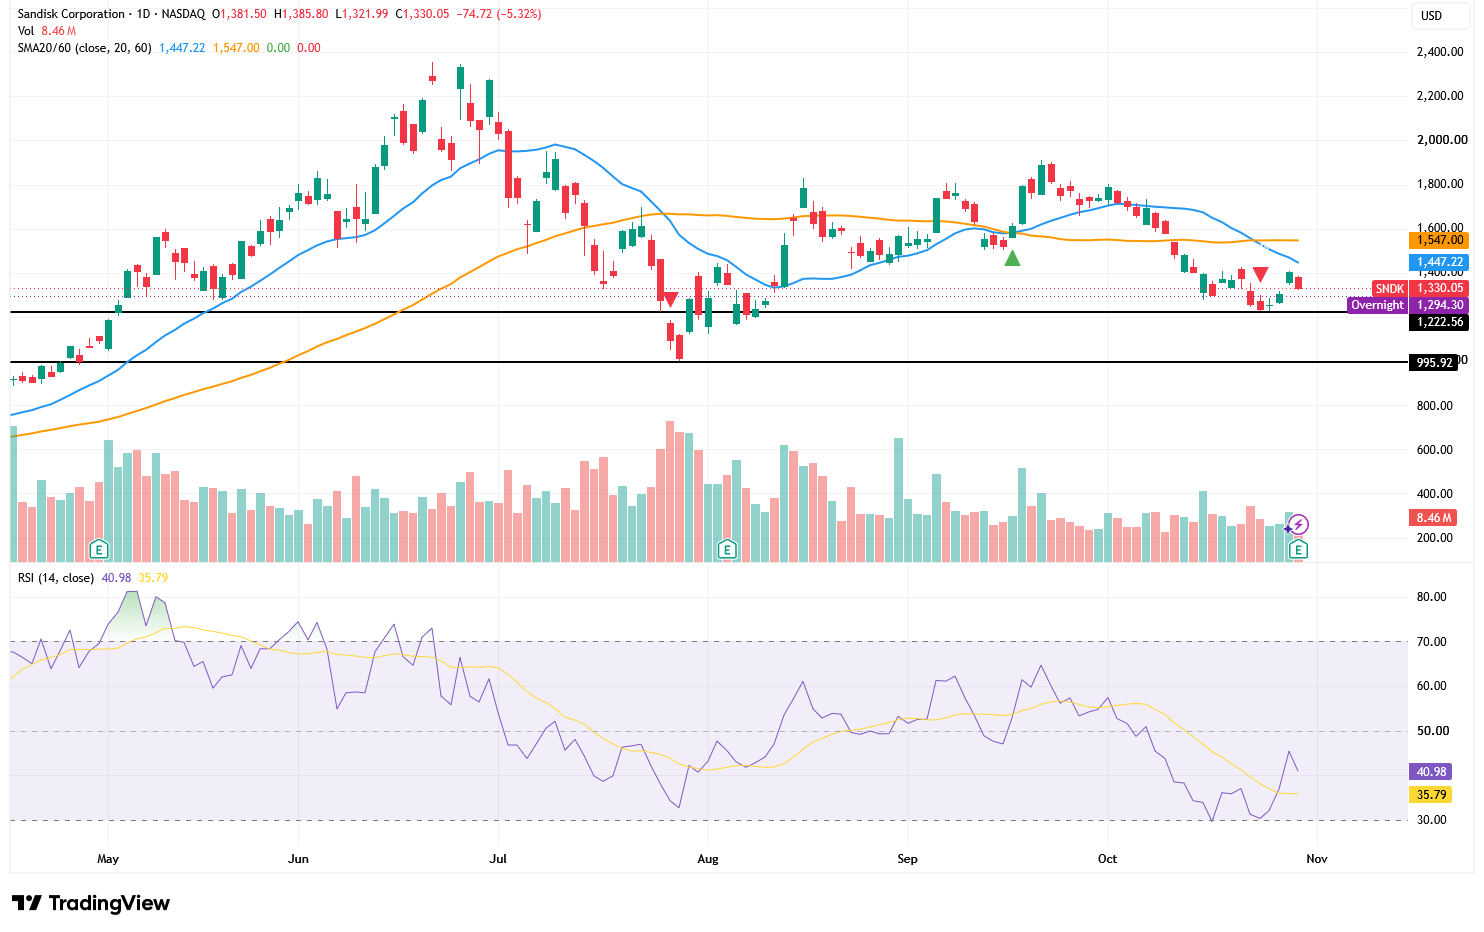The height and width of the screenshot is (932, 1484).
Task: Click the 995.92 horizontal line label
Action: (1434, 362)
